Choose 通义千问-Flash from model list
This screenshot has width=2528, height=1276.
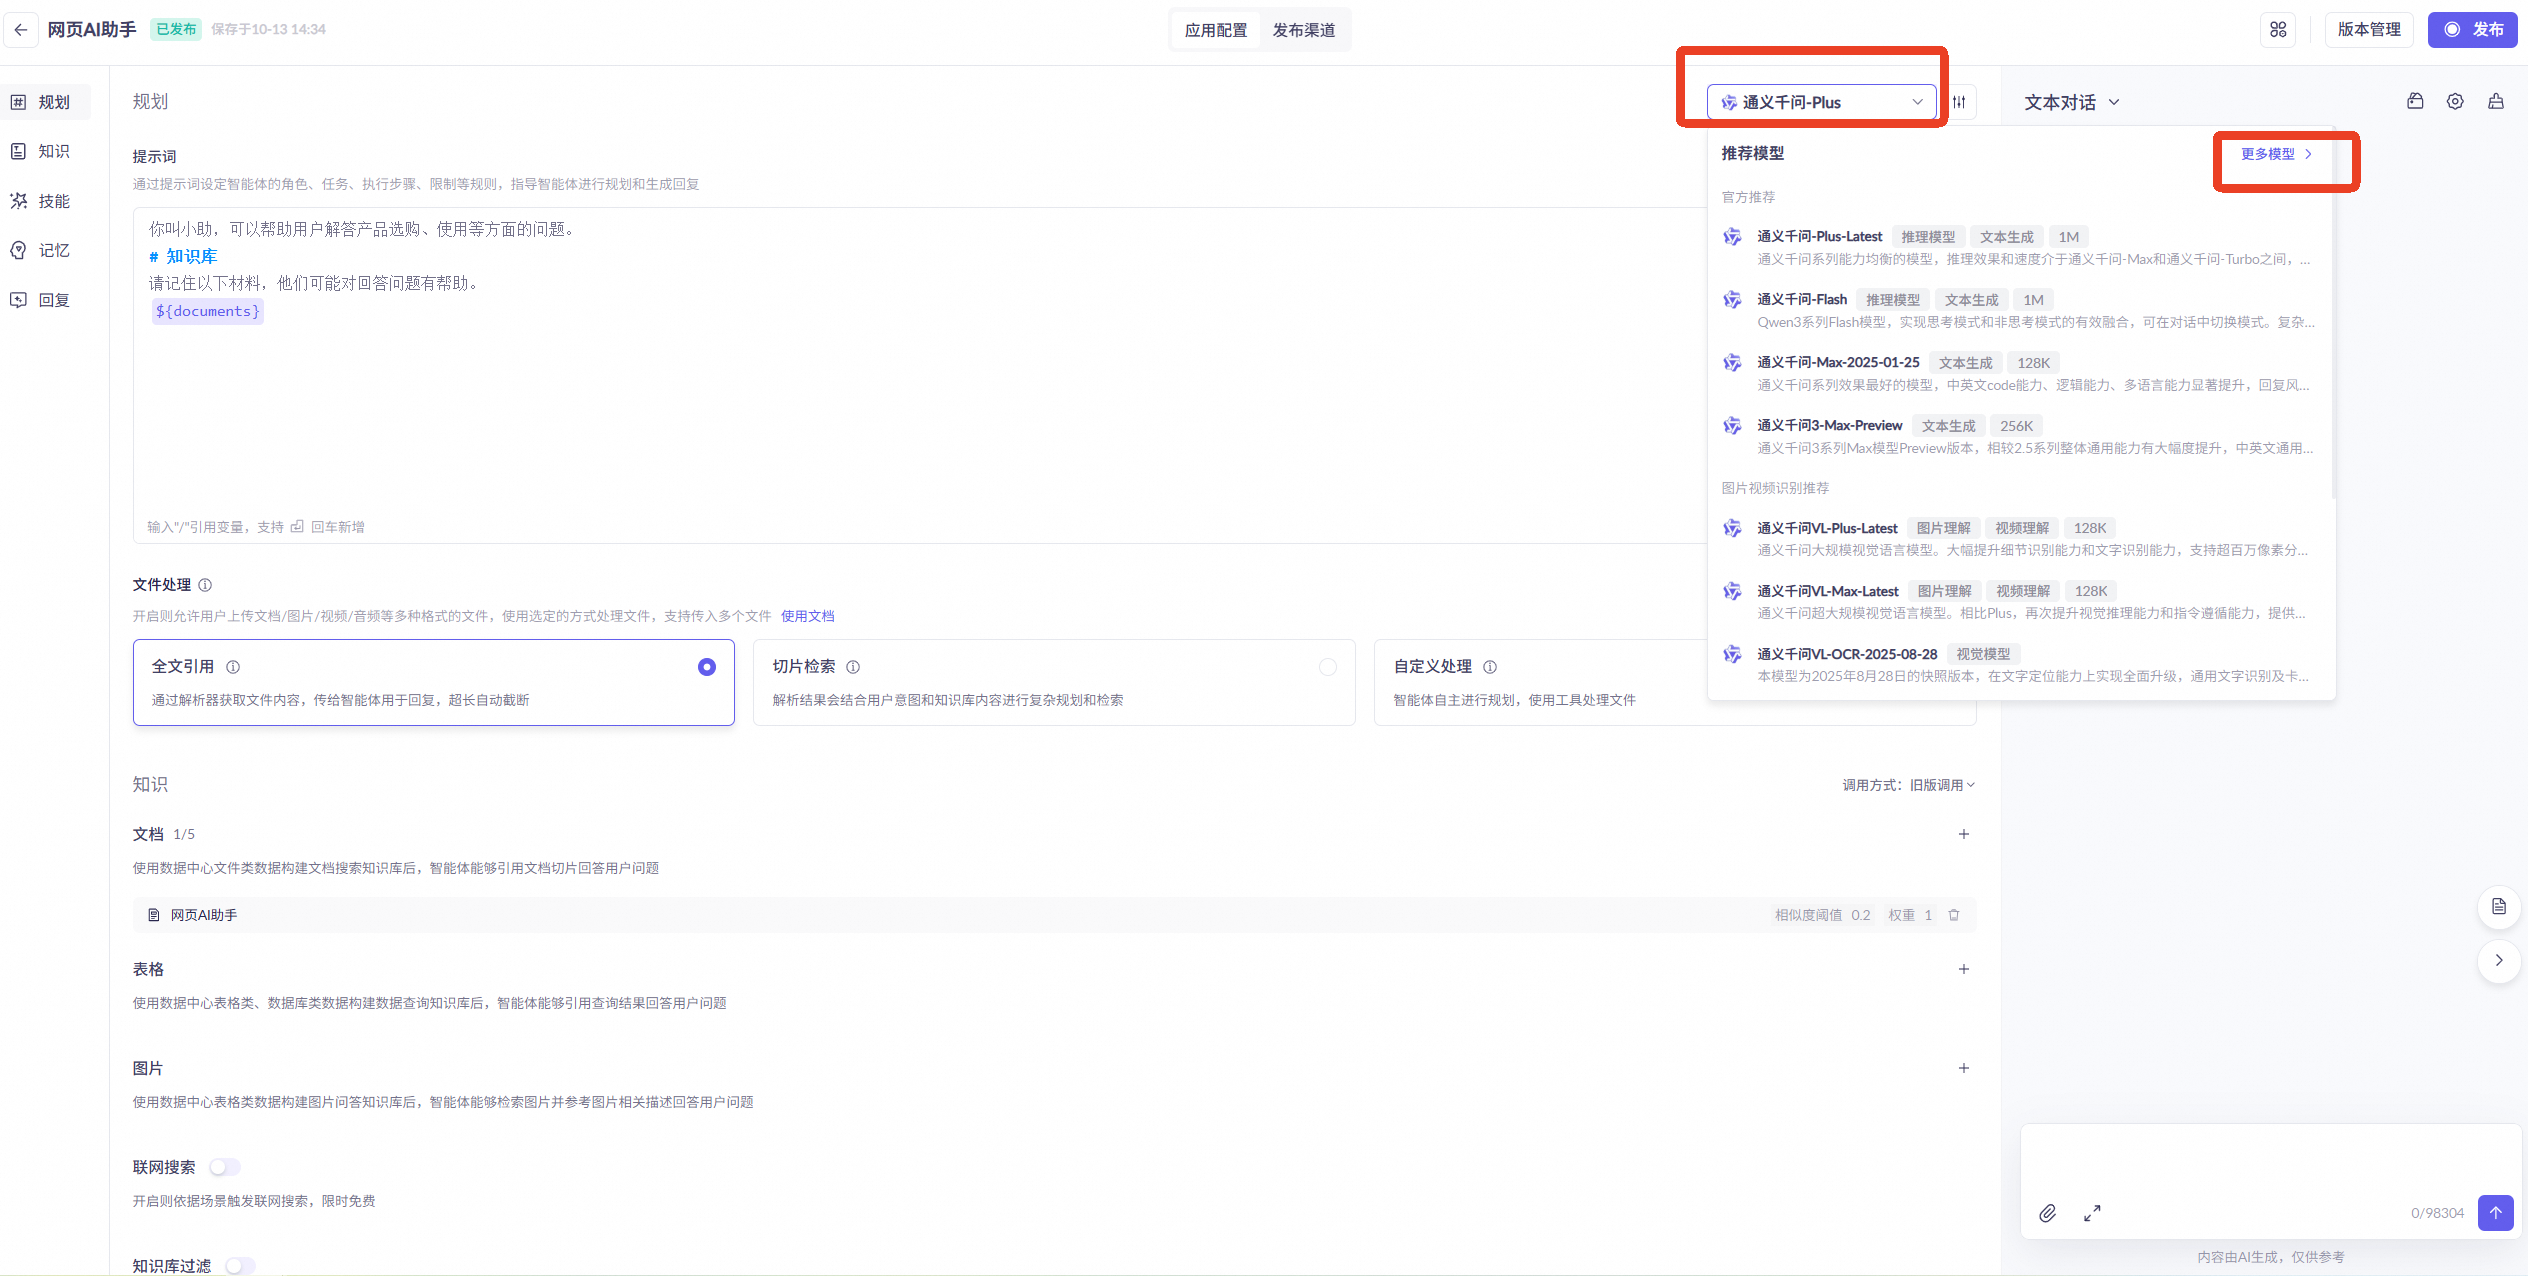1802,299
